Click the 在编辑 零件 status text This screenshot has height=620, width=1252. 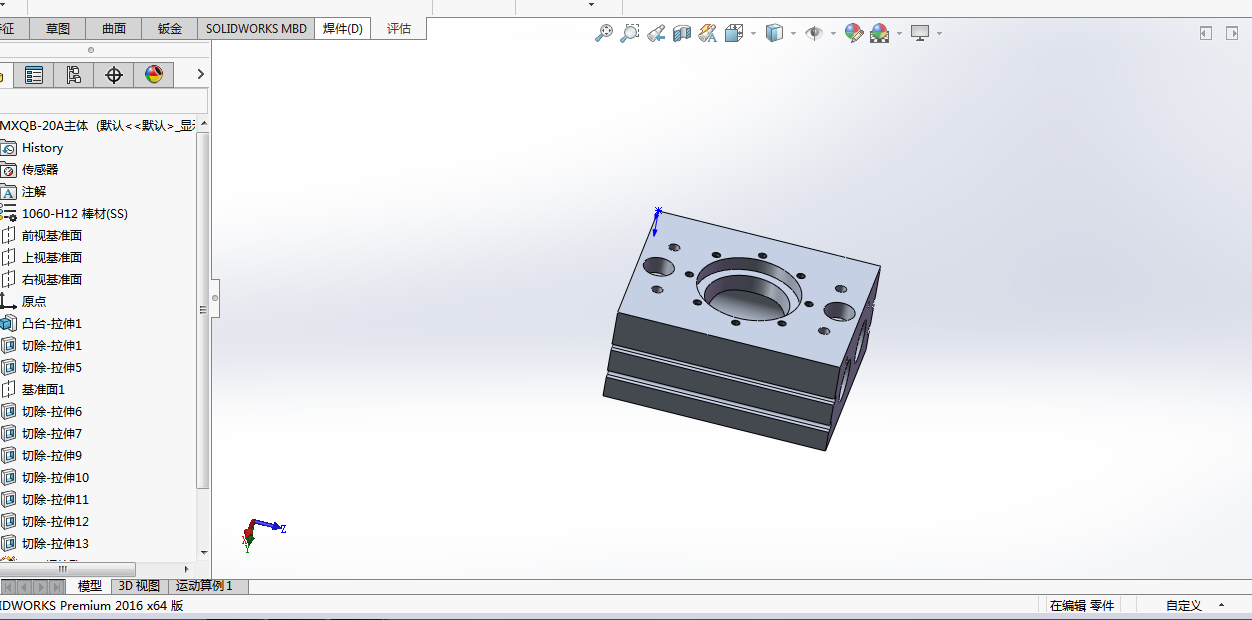[1081, 605]
